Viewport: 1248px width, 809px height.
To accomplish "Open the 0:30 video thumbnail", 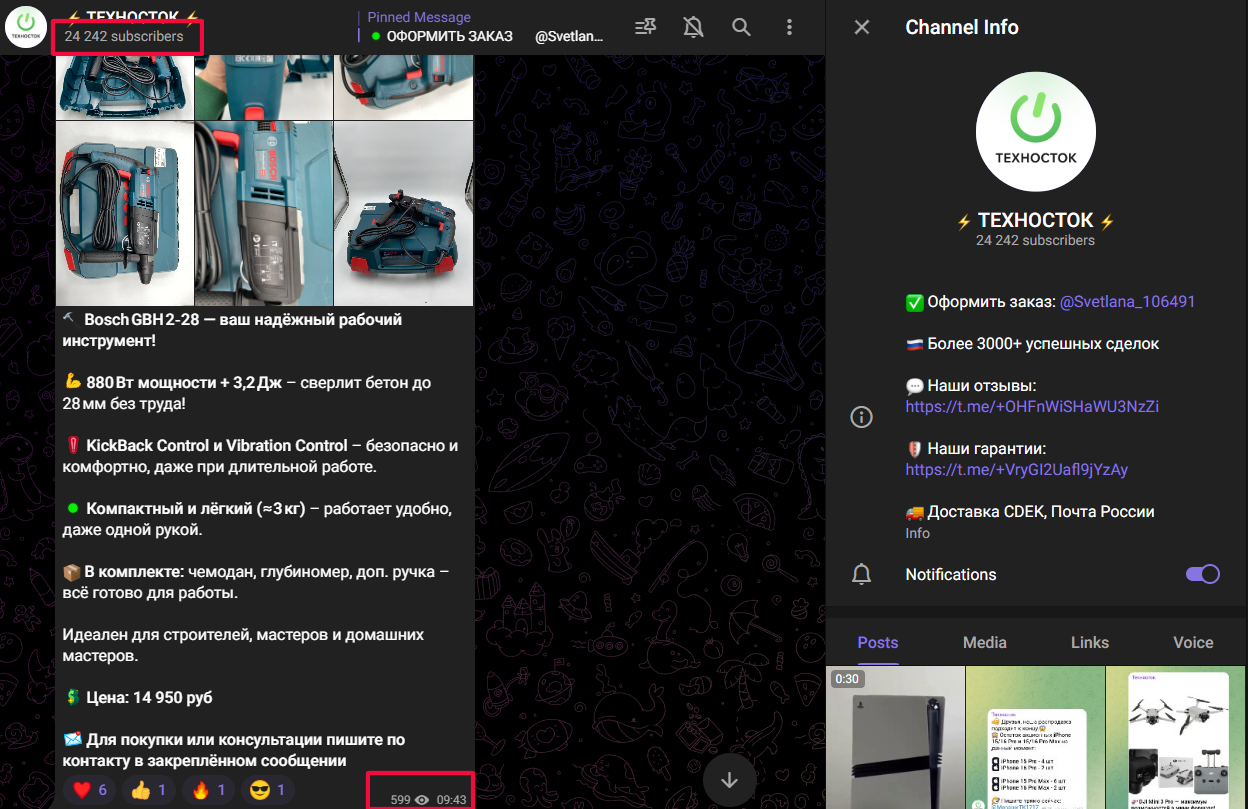I will pyautogui.click(x=895, y=737).
